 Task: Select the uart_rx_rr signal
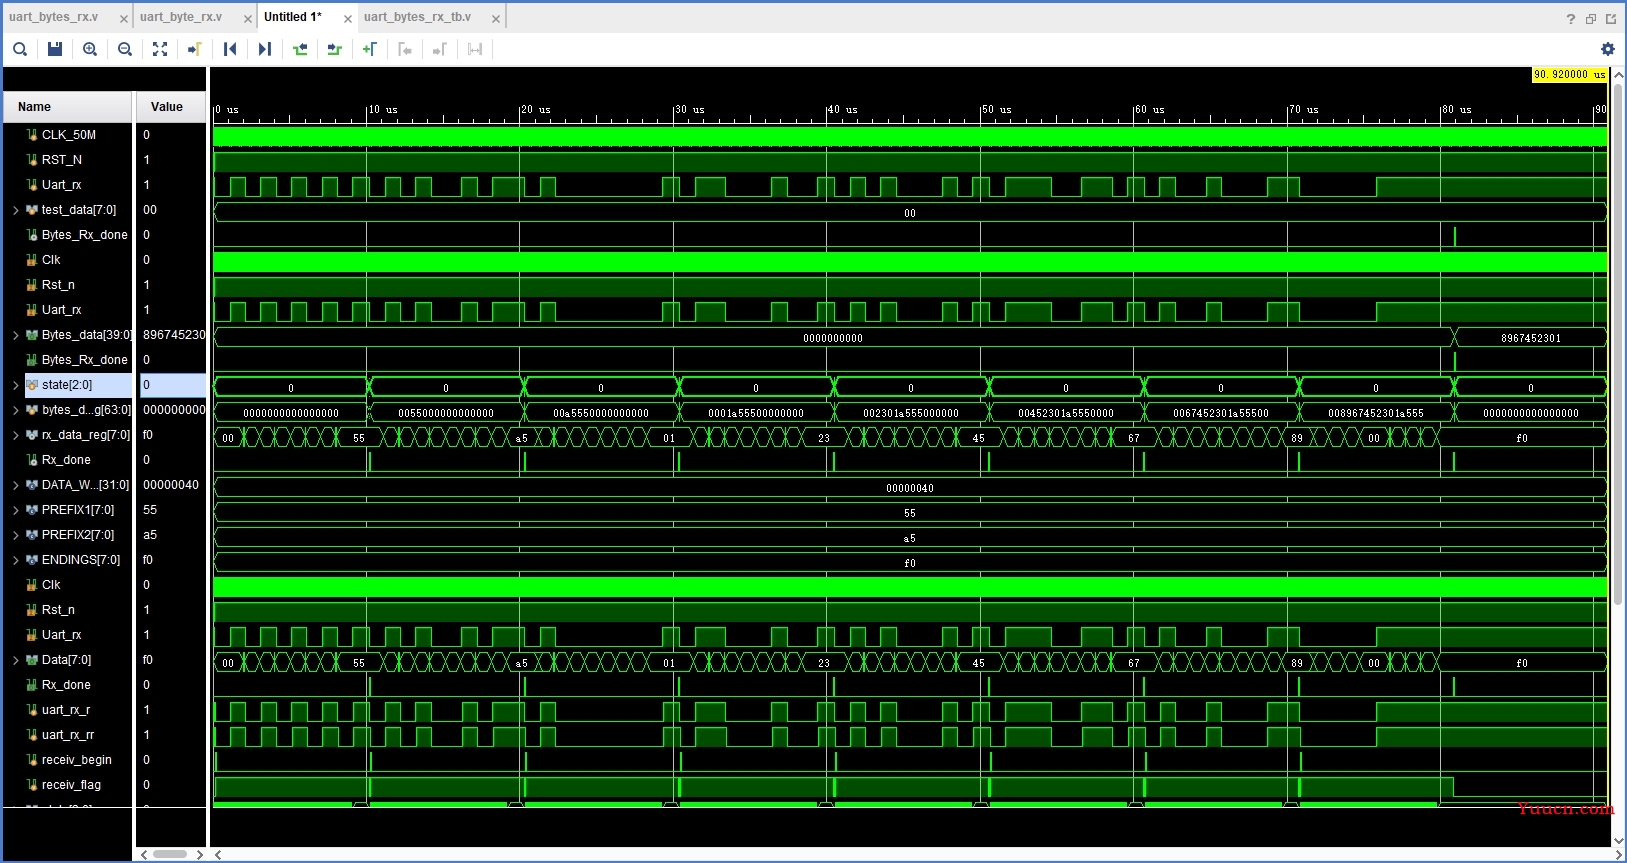[x=67, y=735]
